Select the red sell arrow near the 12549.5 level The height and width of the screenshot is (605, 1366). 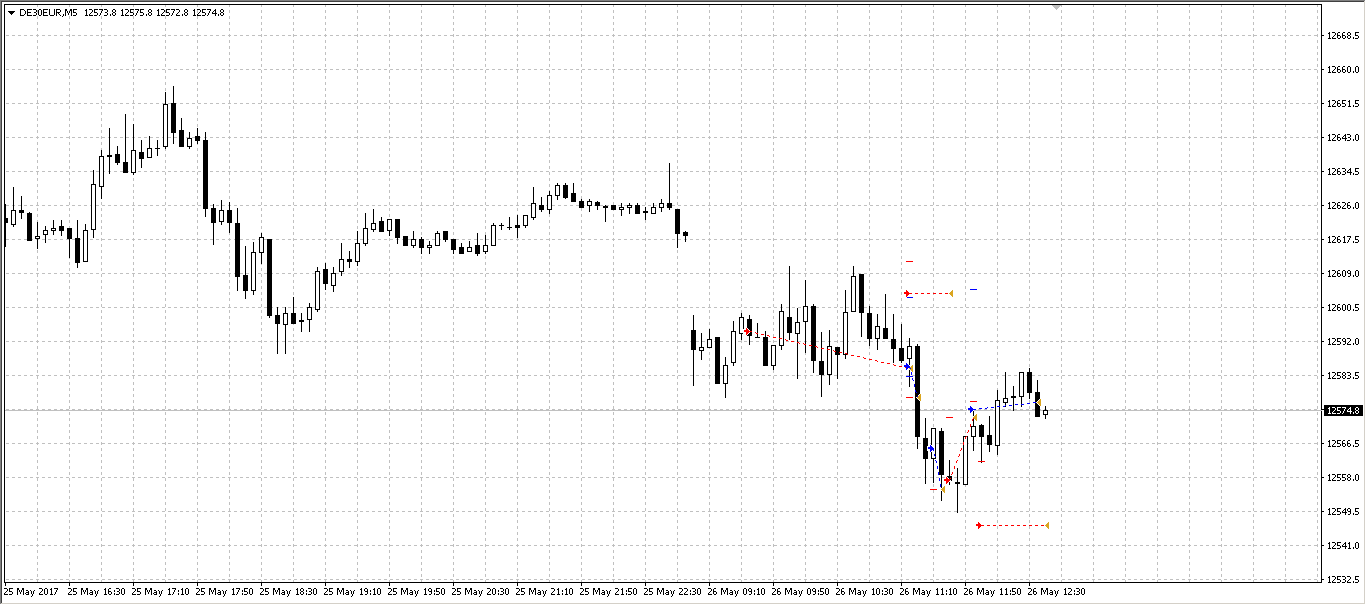(x=979, y=525)
